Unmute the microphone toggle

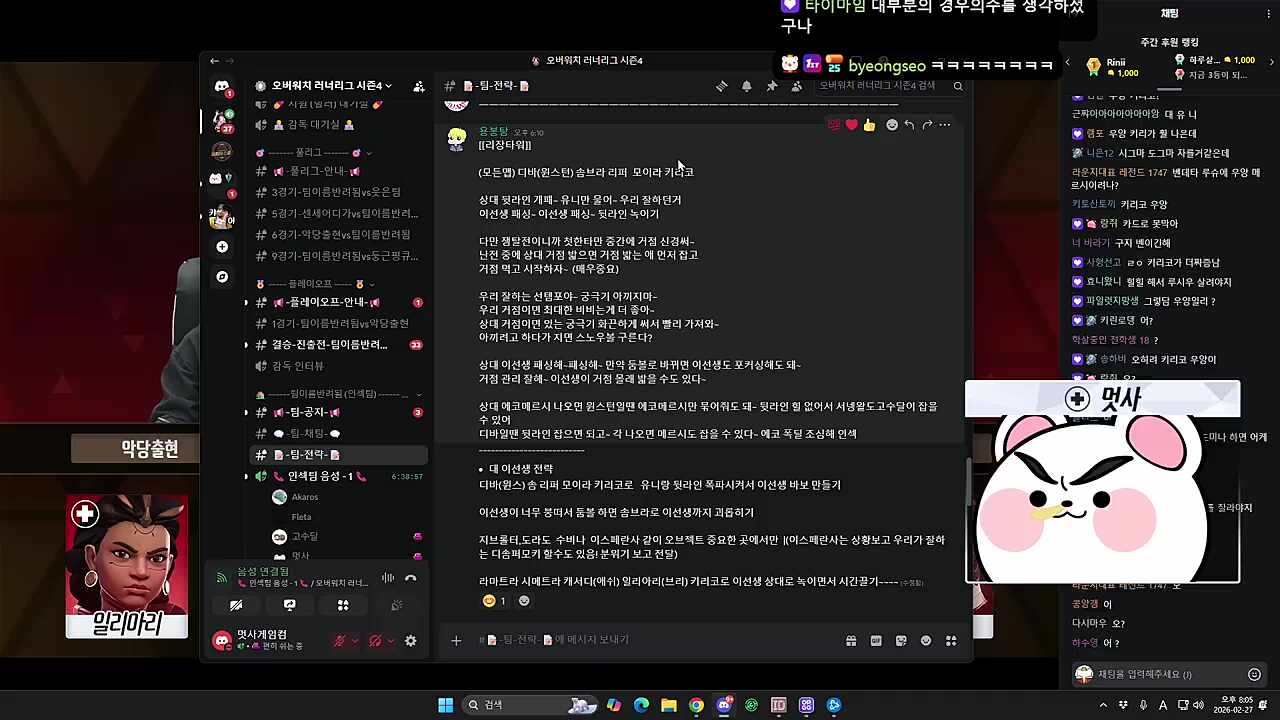tap(340, 640)
